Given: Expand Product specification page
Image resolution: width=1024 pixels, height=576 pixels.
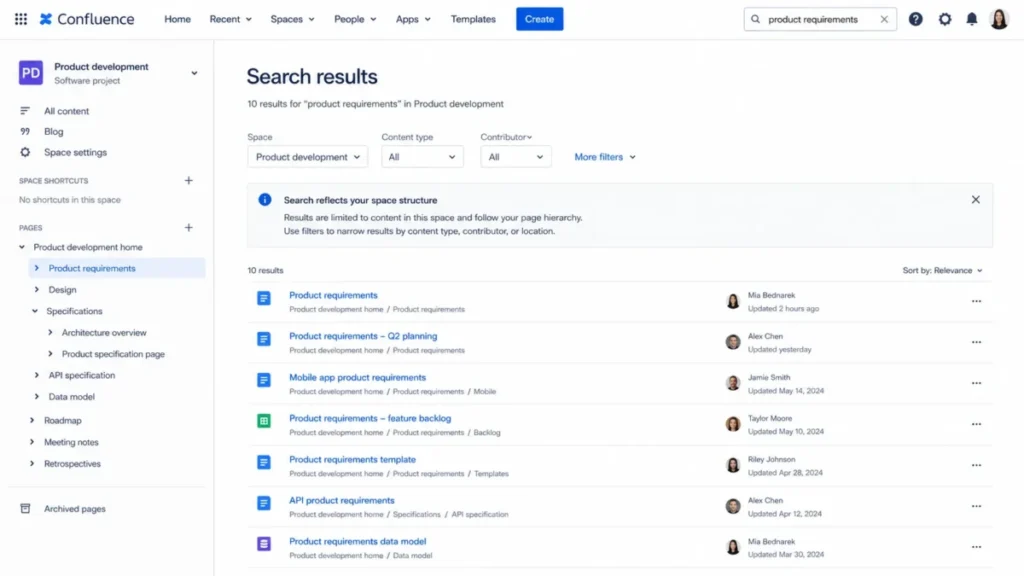Looking at the screenshot, I should click(x=50, y=353).
